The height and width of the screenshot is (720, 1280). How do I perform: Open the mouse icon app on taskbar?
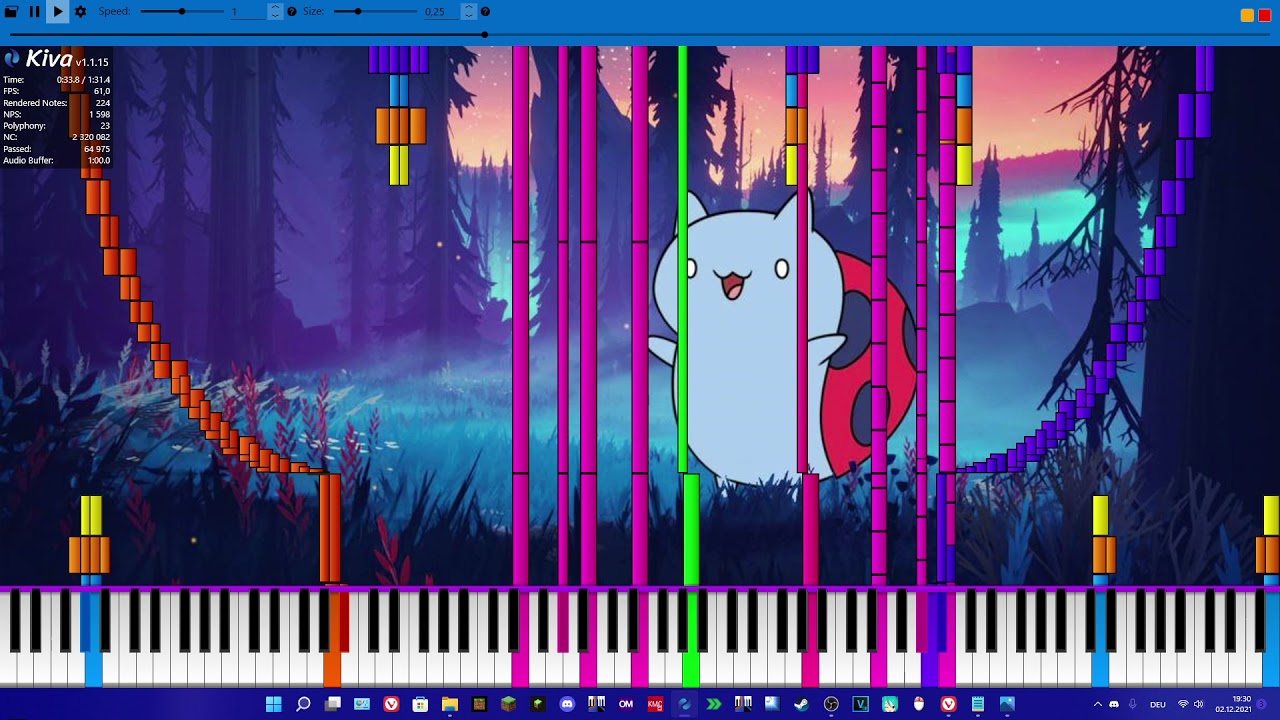tap(919, 704)
